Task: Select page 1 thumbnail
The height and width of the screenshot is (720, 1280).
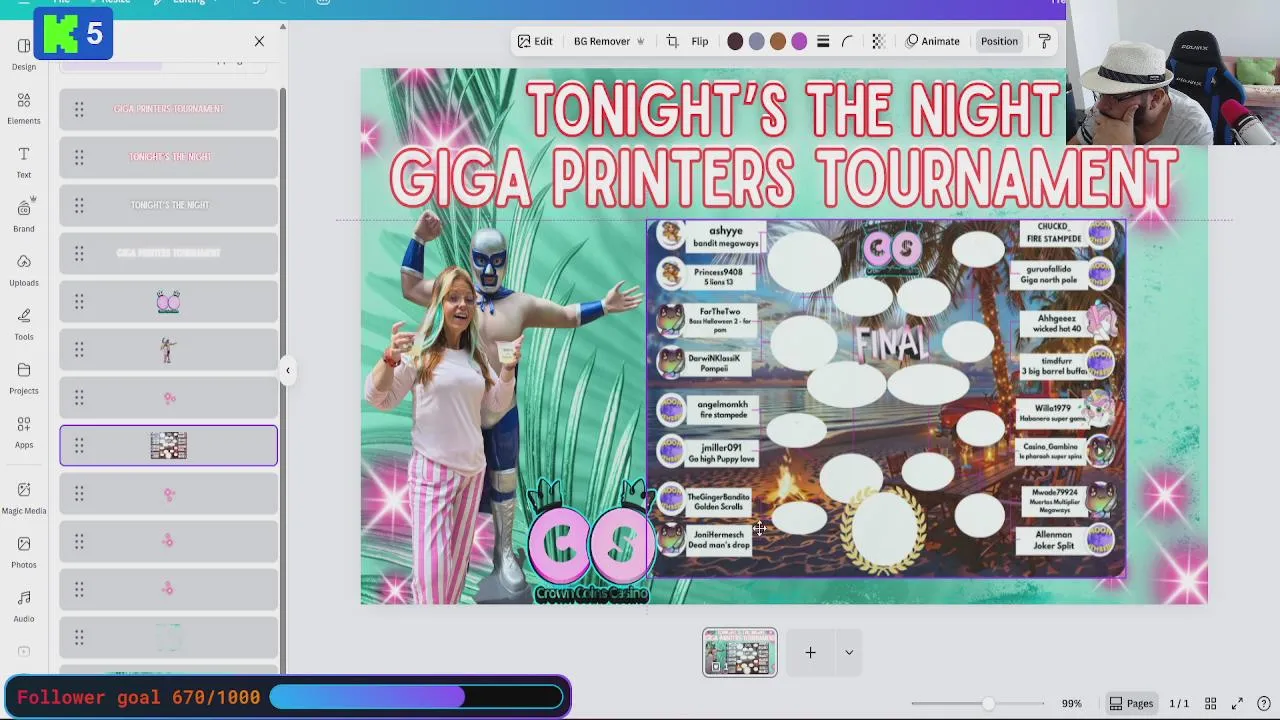Action: coord(740,652)
